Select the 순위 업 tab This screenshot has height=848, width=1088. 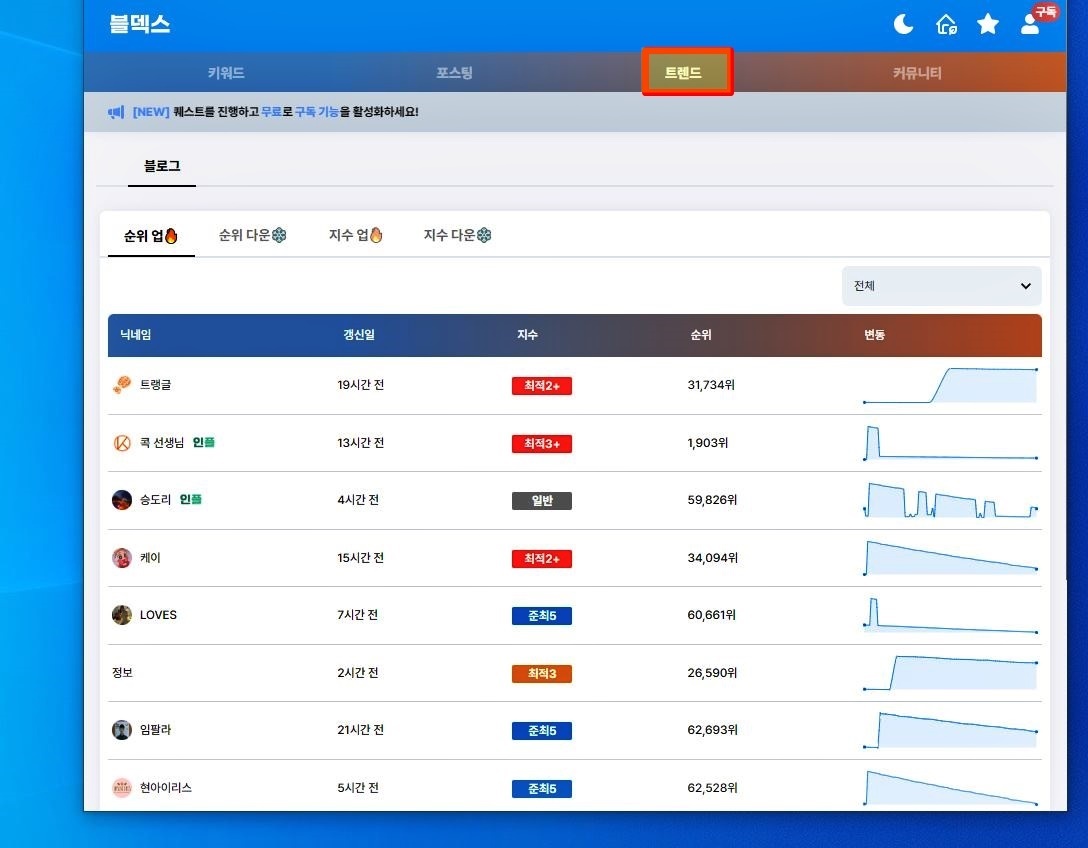tap(151, 236)
